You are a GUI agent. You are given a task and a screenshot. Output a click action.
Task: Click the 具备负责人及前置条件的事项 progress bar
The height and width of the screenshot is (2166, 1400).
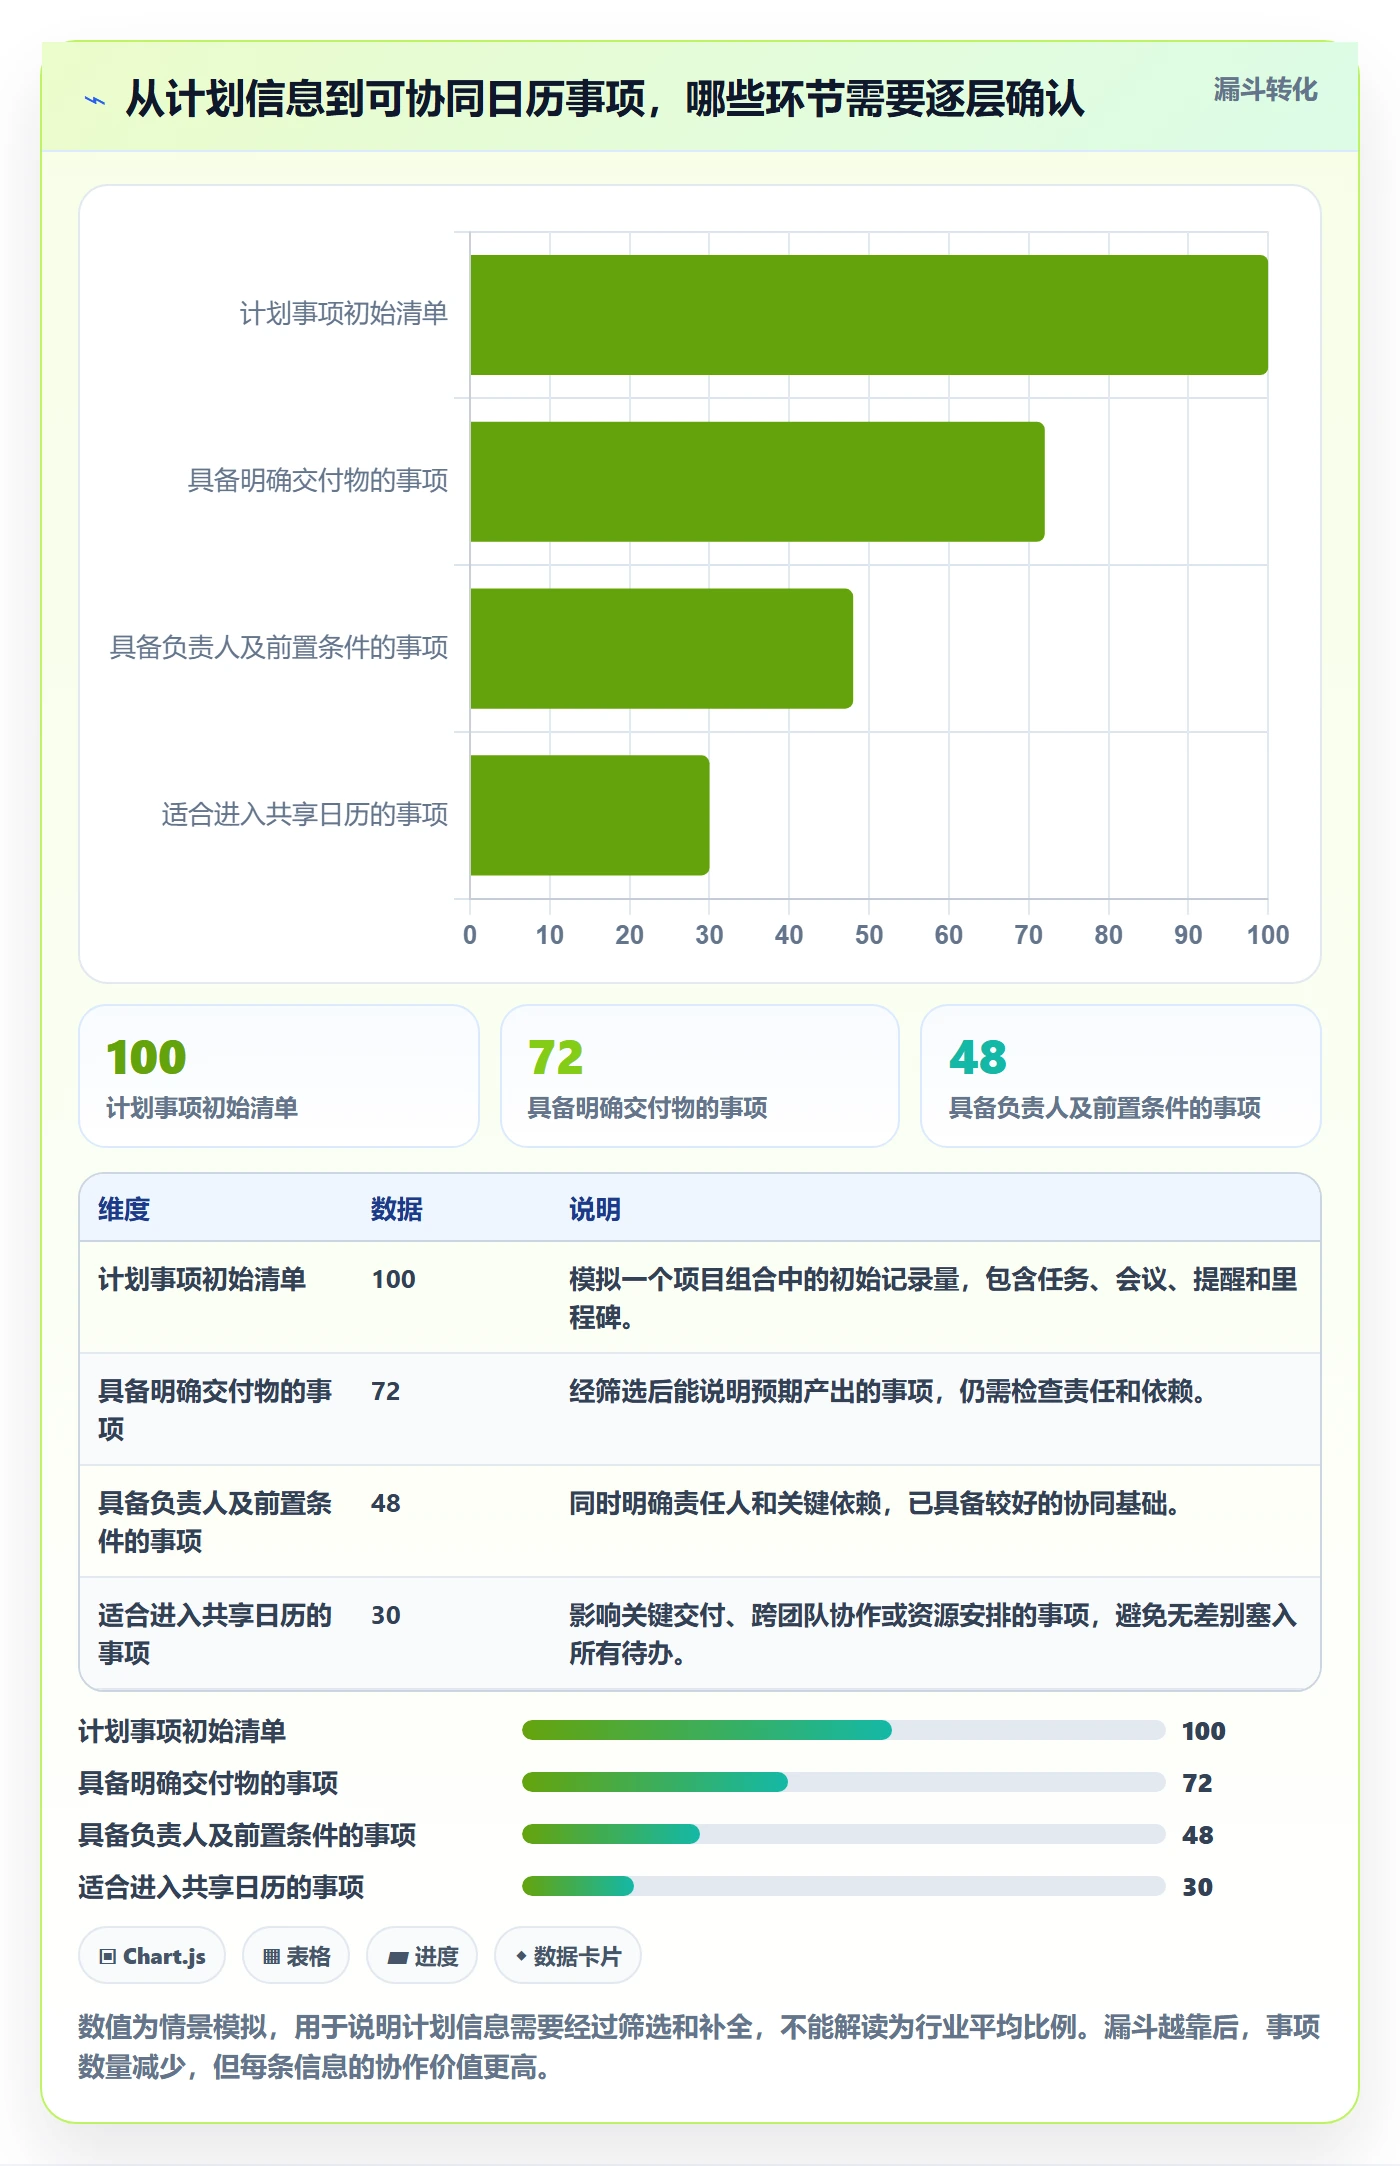tap(843, 1834)
